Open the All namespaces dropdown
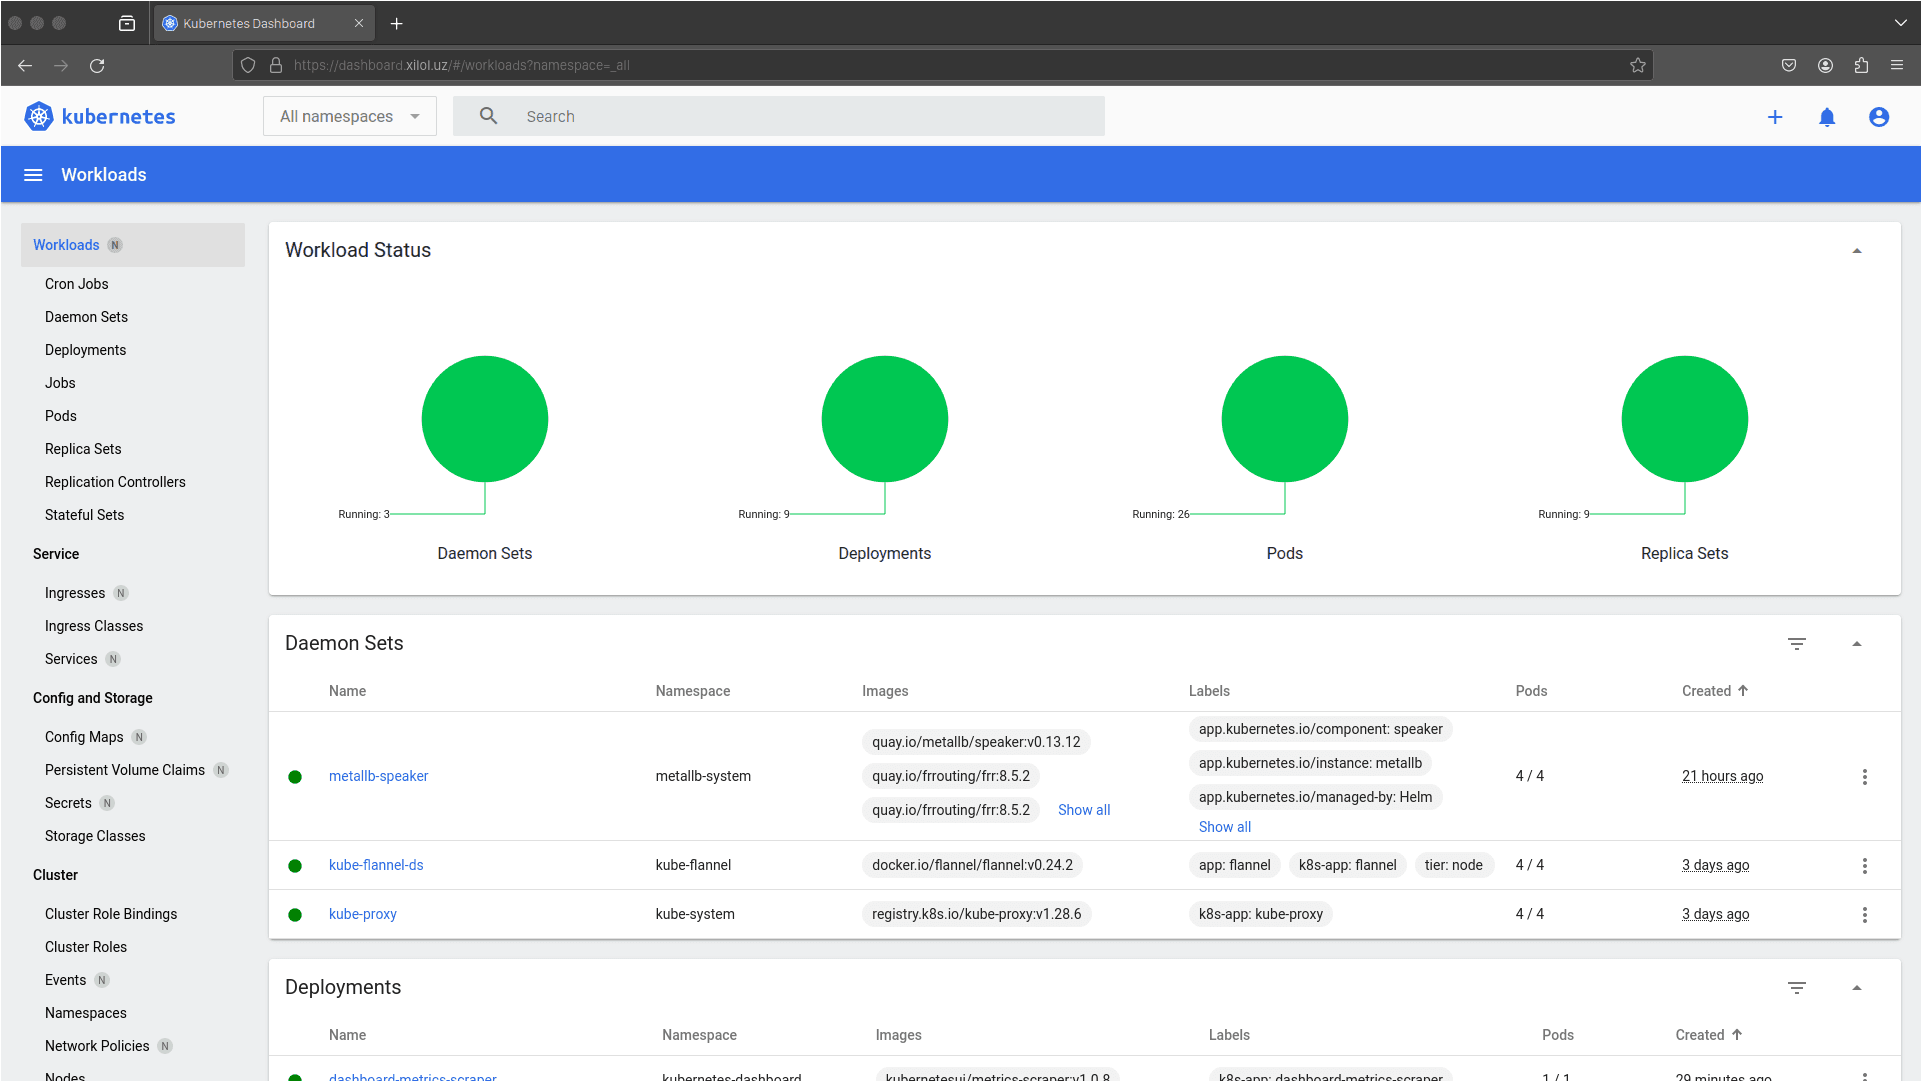 pos(349,117)
